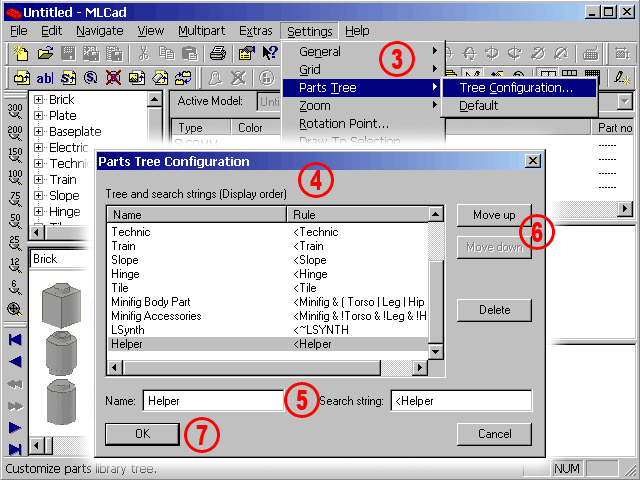The width and height of the screenshot is (640, 480).
Task: Open the Extras menu
Action: pos(256,31)
